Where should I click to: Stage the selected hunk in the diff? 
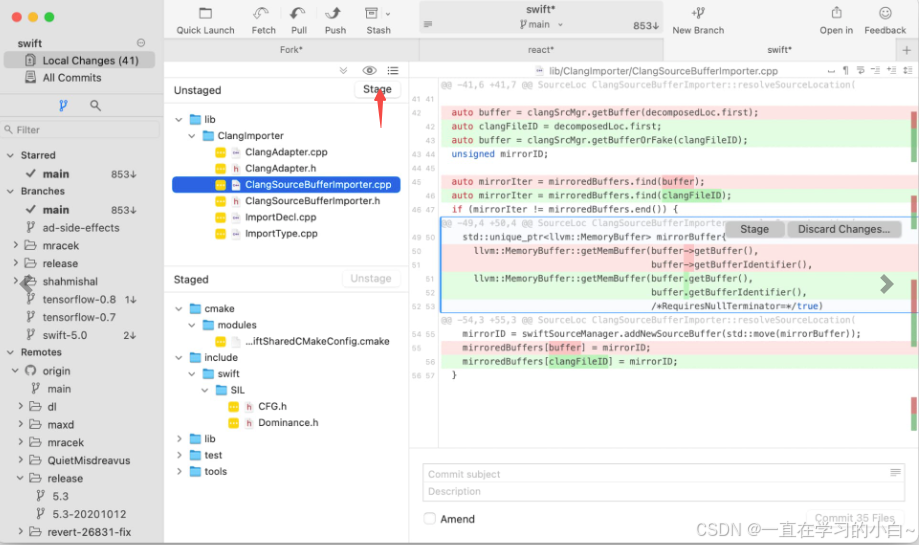coord(754,229)
